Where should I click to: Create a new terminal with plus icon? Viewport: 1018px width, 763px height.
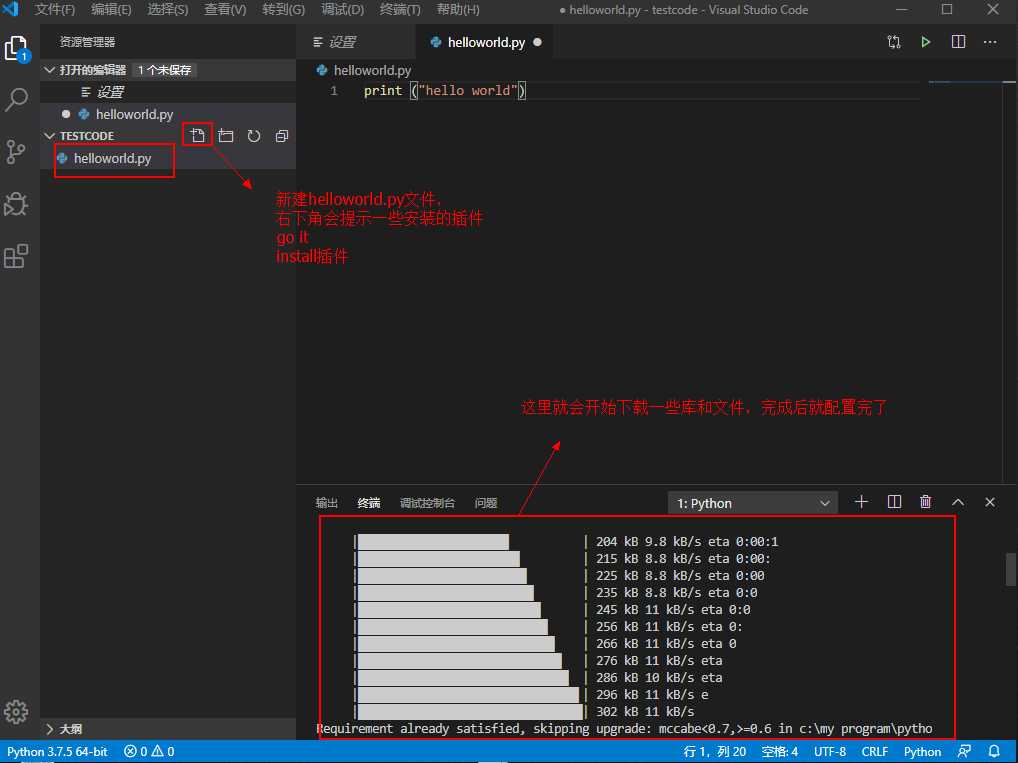click(861, 502)
